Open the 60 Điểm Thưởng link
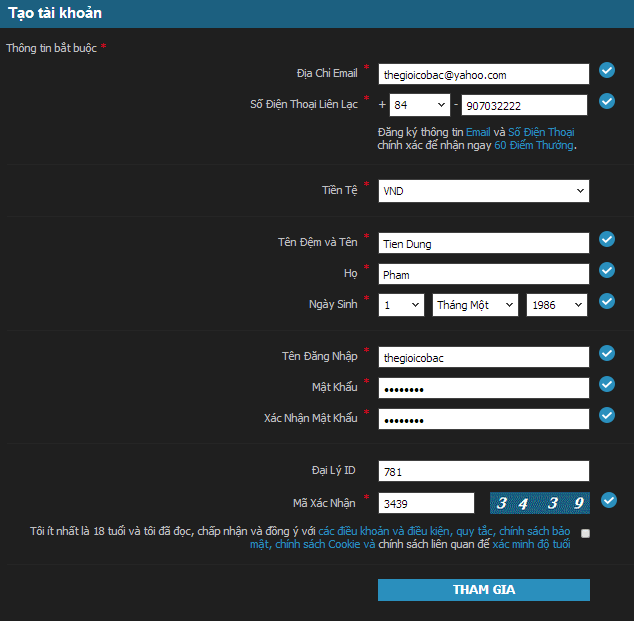Screen dimensions: 634x621 [534, 145]
